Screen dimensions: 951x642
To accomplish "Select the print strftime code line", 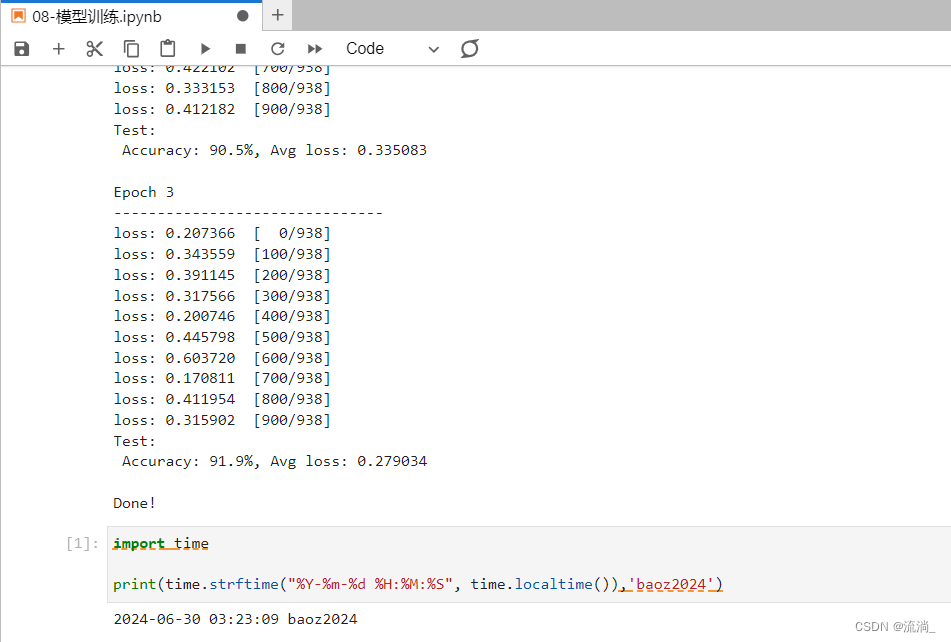I will click(x=418, y=584).
